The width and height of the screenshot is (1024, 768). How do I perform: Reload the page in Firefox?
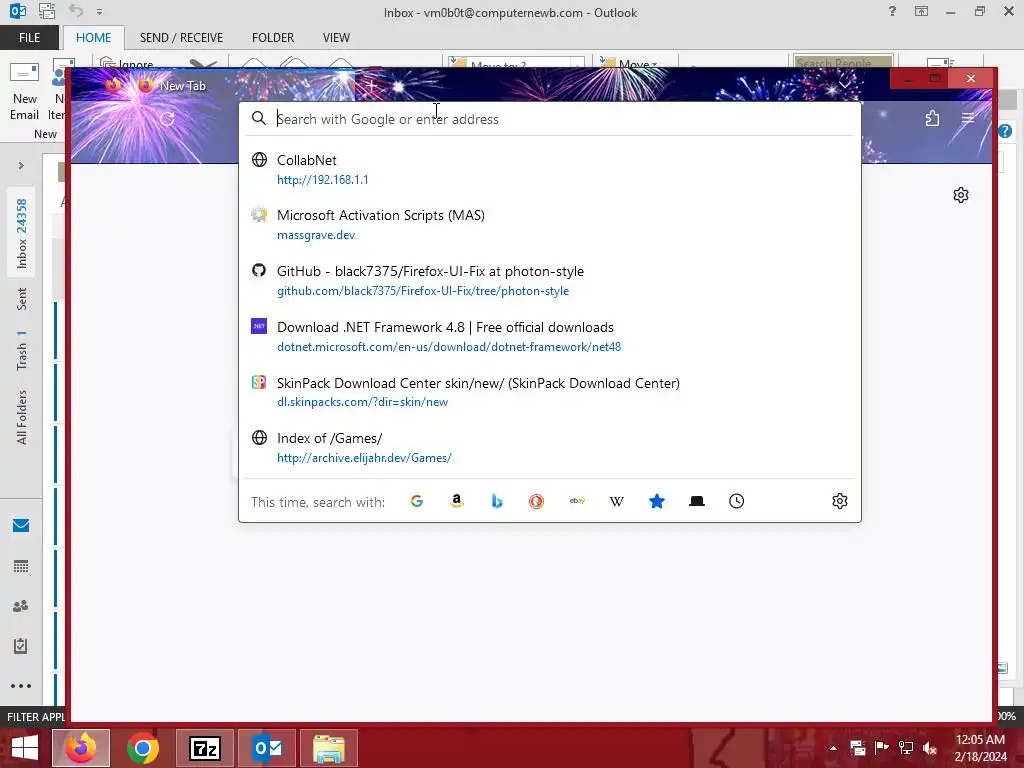coord(167,118)
